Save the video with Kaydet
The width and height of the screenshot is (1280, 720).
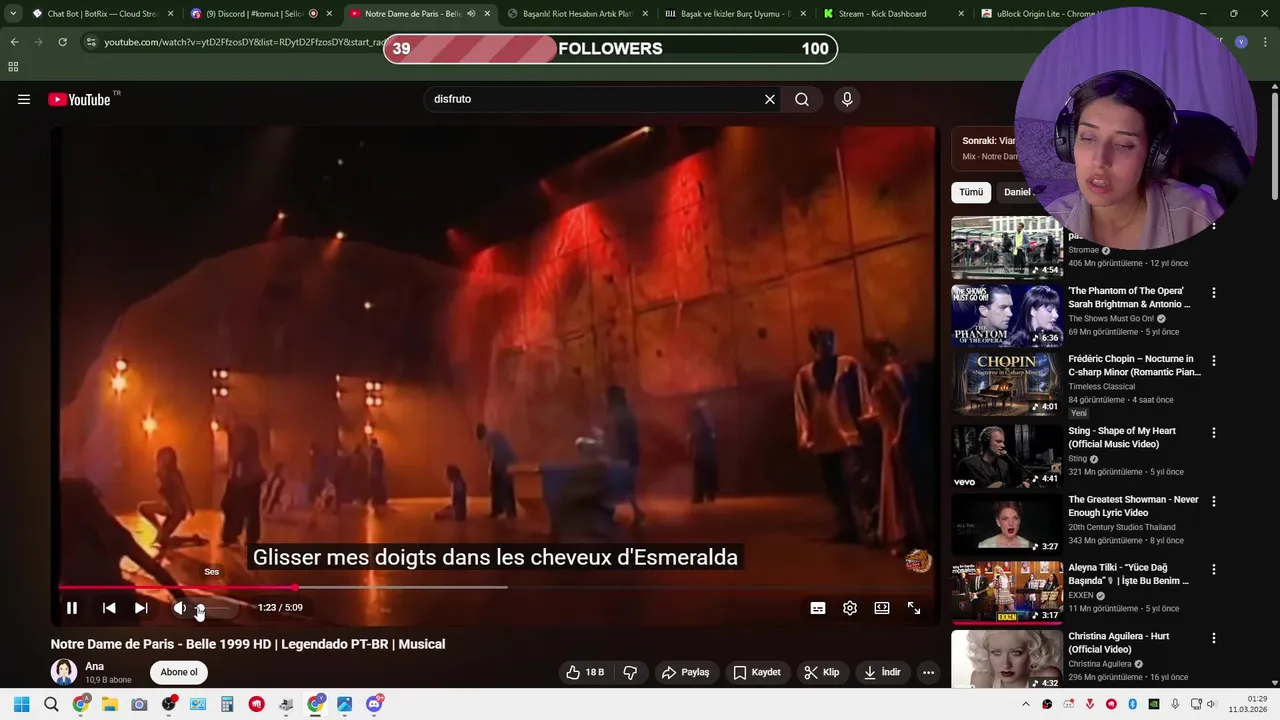click(757, 672)
